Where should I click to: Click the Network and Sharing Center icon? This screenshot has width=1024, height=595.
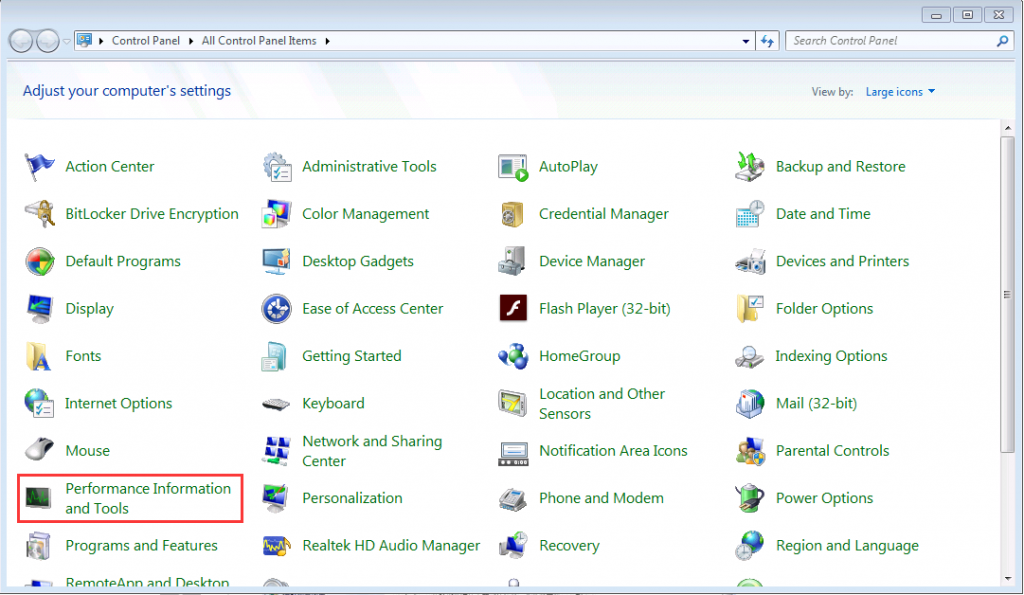[x=277, y=451]
